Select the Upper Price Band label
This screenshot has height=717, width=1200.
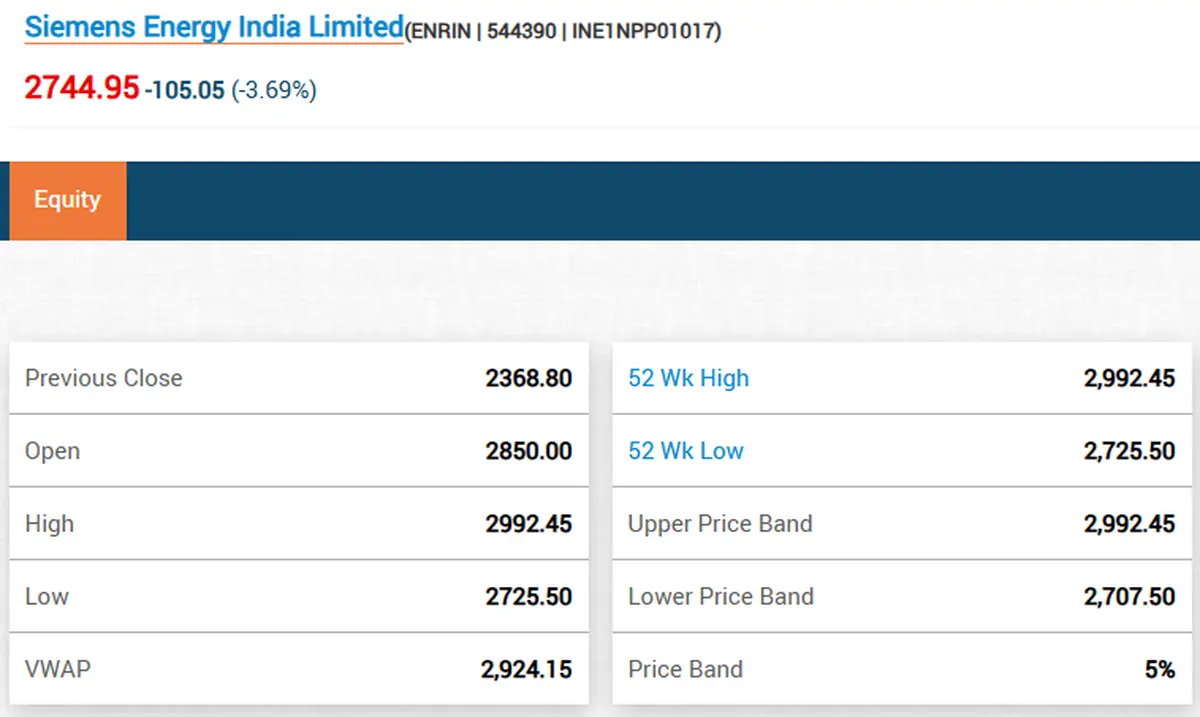click(720, 524)
